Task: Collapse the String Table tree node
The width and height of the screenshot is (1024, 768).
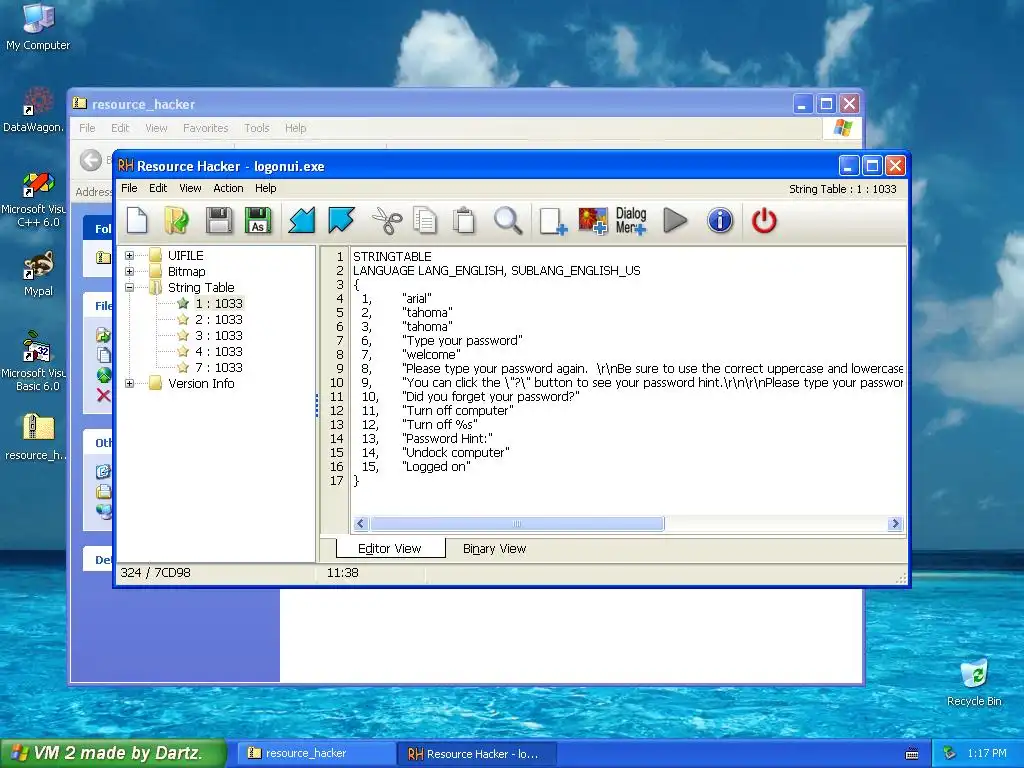Action: 129,287
